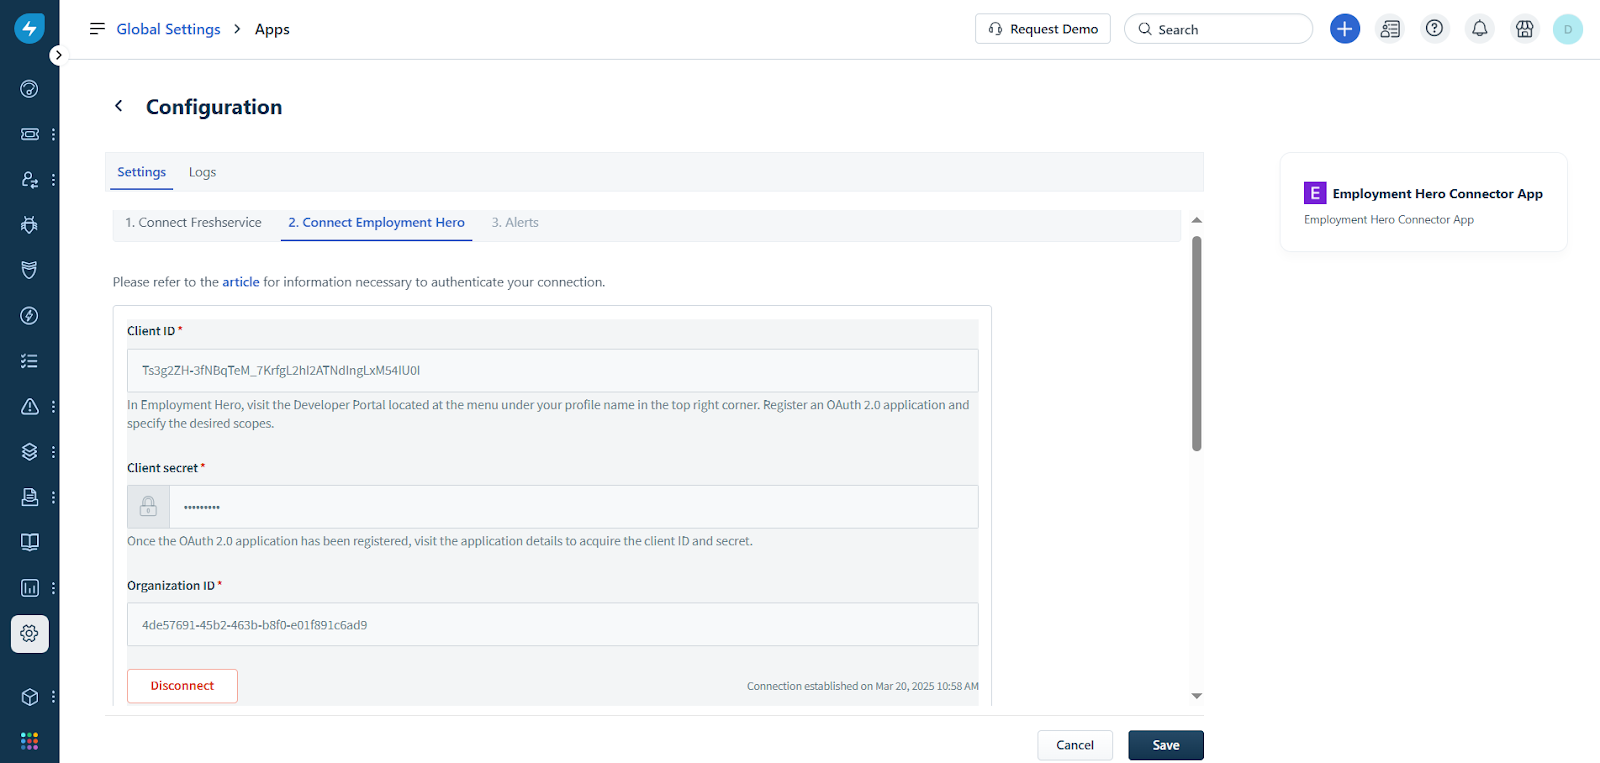Open the news feed icon in the top bar
1600x763 pixels.
tap(1390, 29)
